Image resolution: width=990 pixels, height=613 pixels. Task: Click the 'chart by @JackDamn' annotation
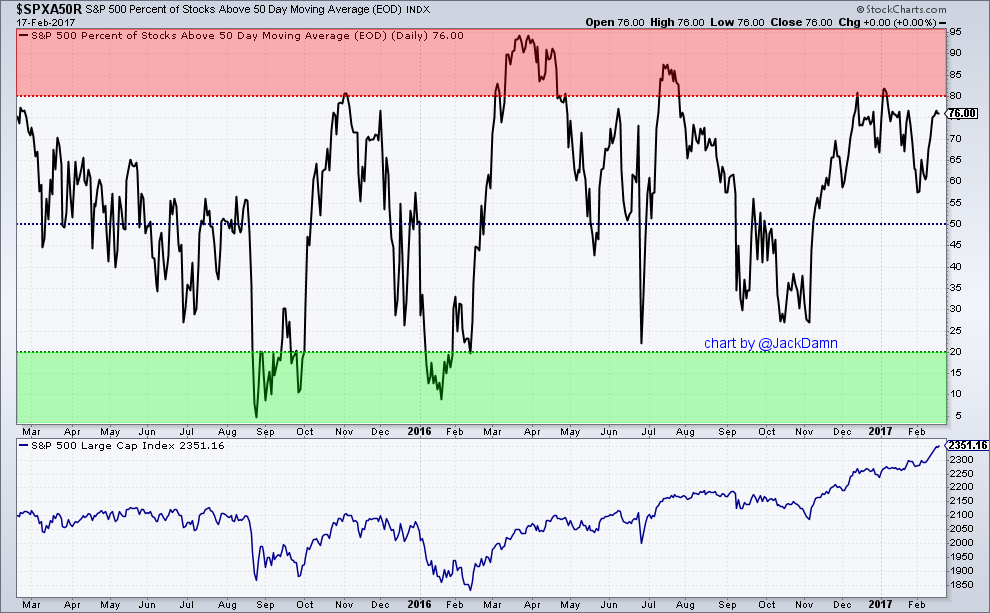[x=770, y=343]
